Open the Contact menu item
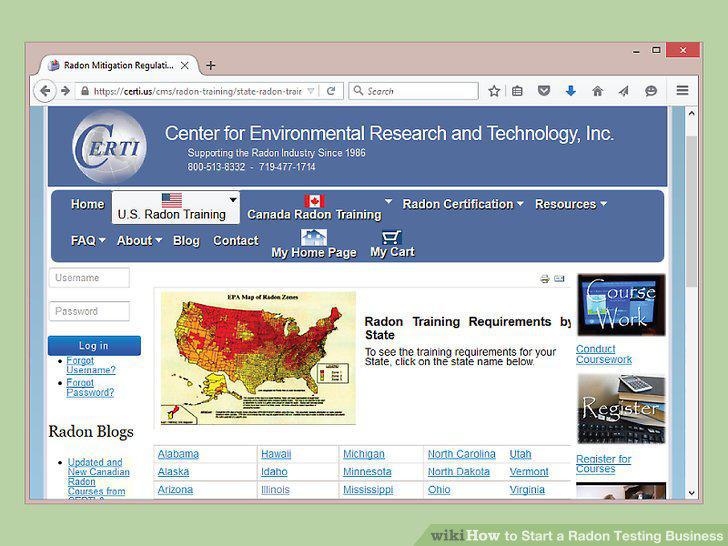728x546 pixels. click(x=236, y=240)
